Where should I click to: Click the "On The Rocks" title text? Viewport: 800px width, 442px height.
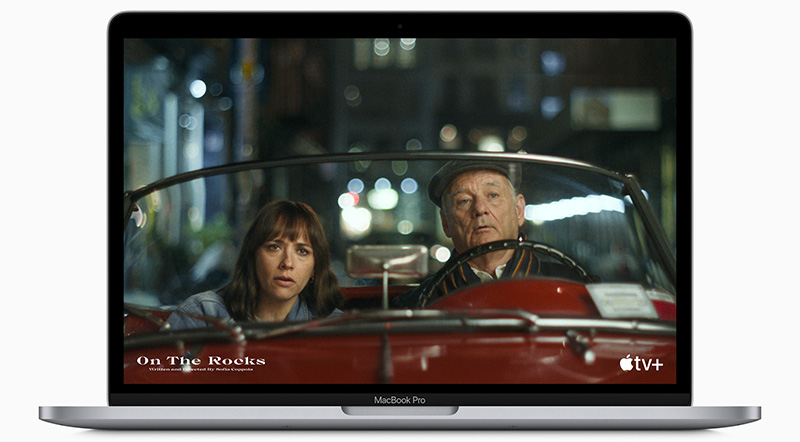(x=201, y=361)
